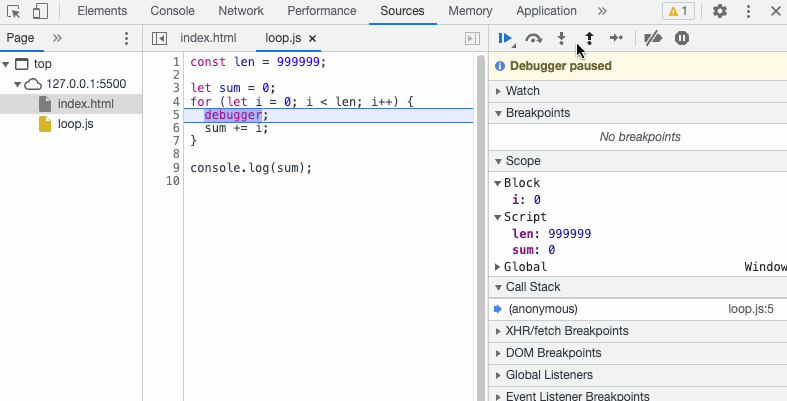Resume script execution
This screenshot has width=787, height=401.
pyautogui.click(x=504, y=38)
